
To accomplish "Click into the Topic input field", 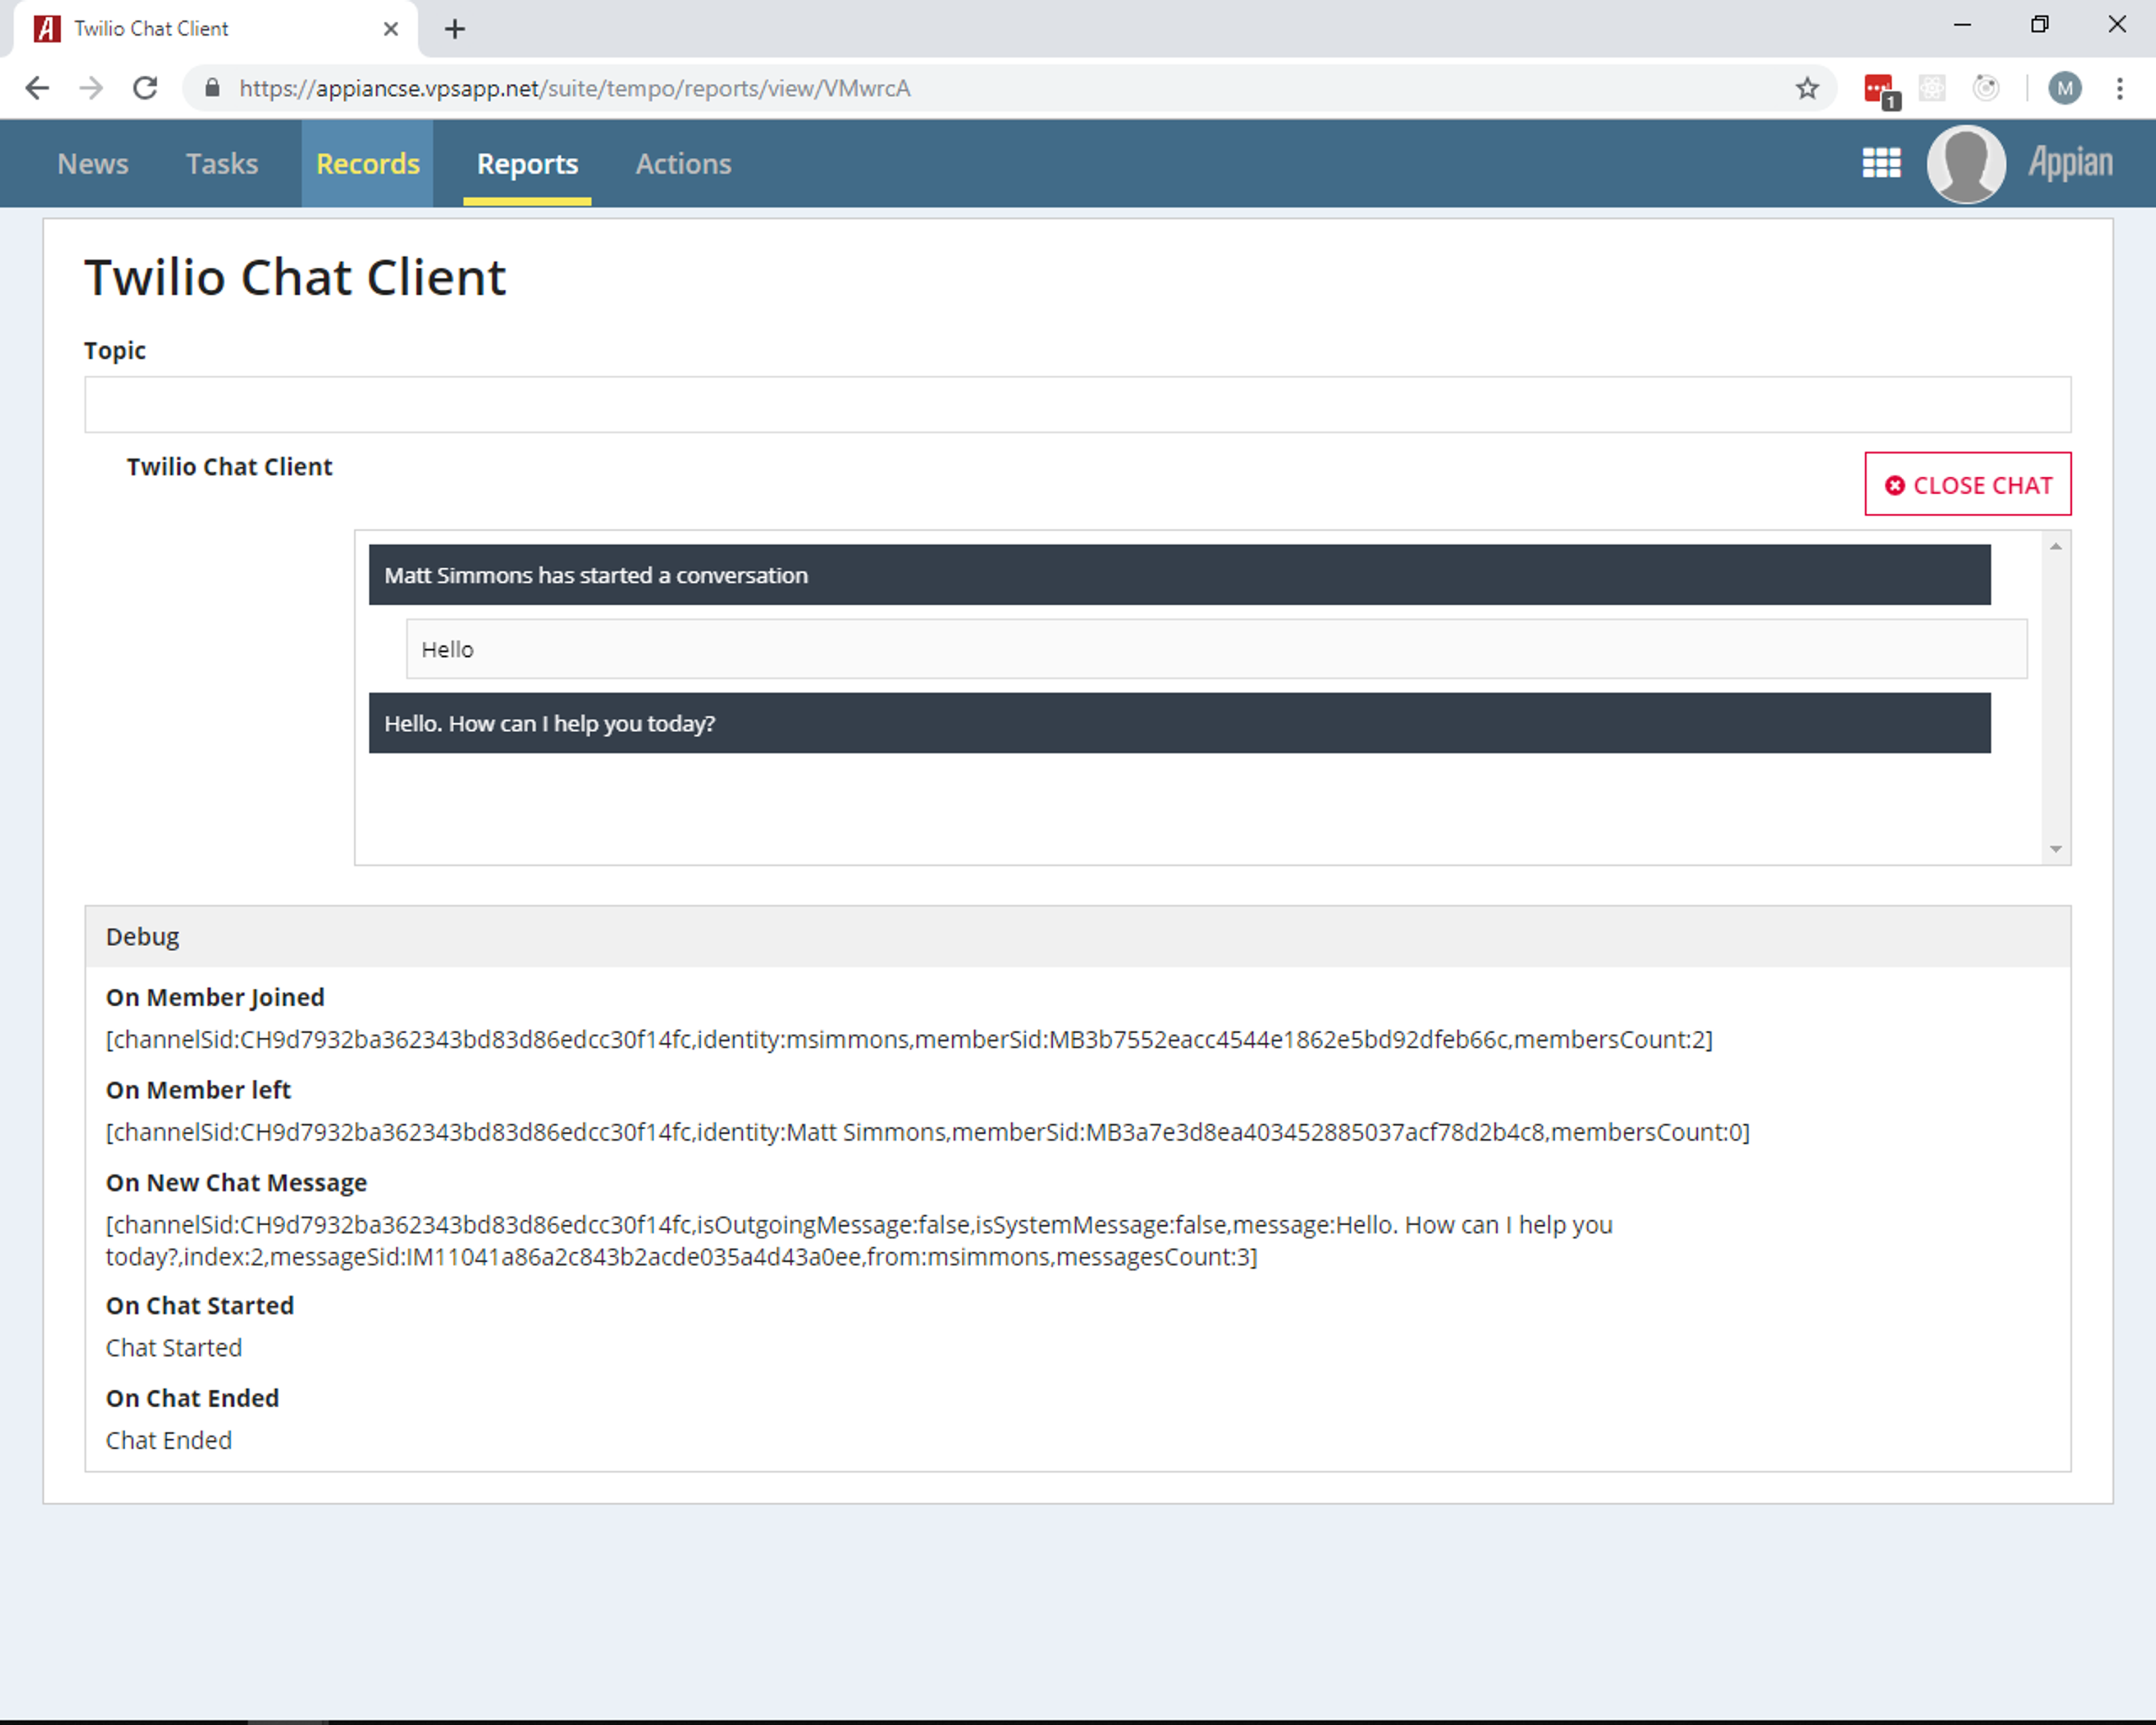I will coord(1077,404).
